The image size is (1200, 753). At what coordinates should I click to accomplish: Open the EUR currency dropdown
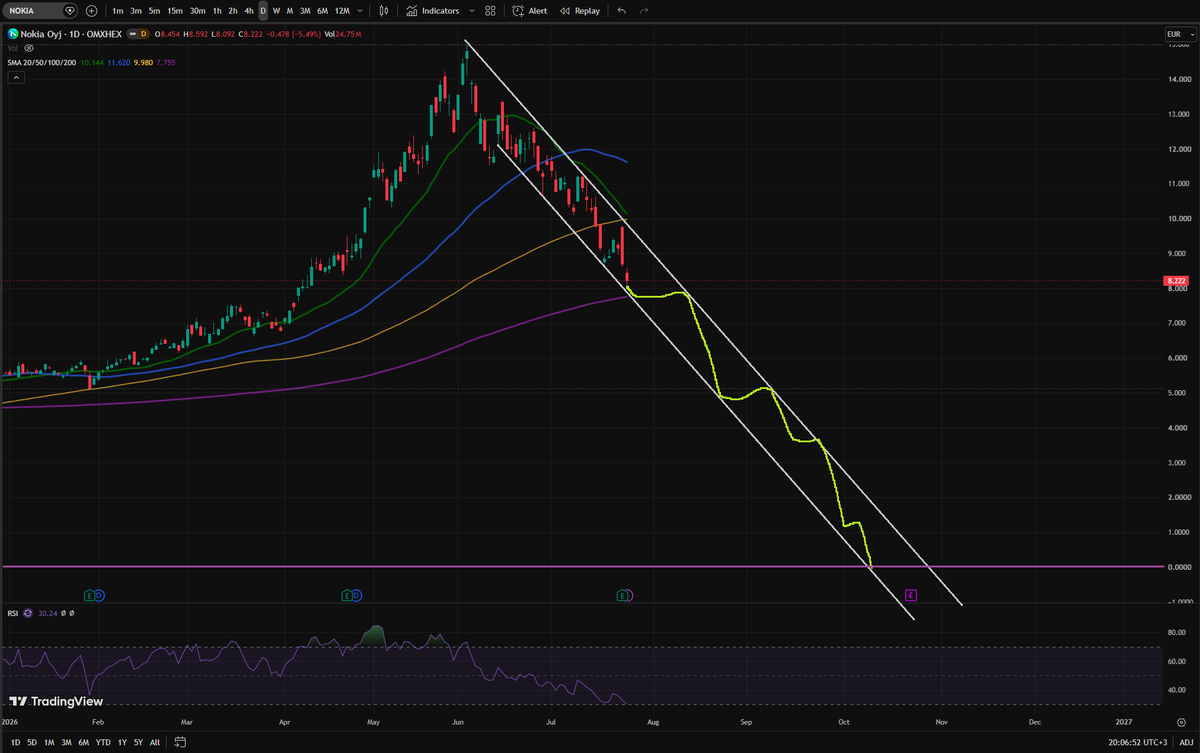[x=1180, y=34]
